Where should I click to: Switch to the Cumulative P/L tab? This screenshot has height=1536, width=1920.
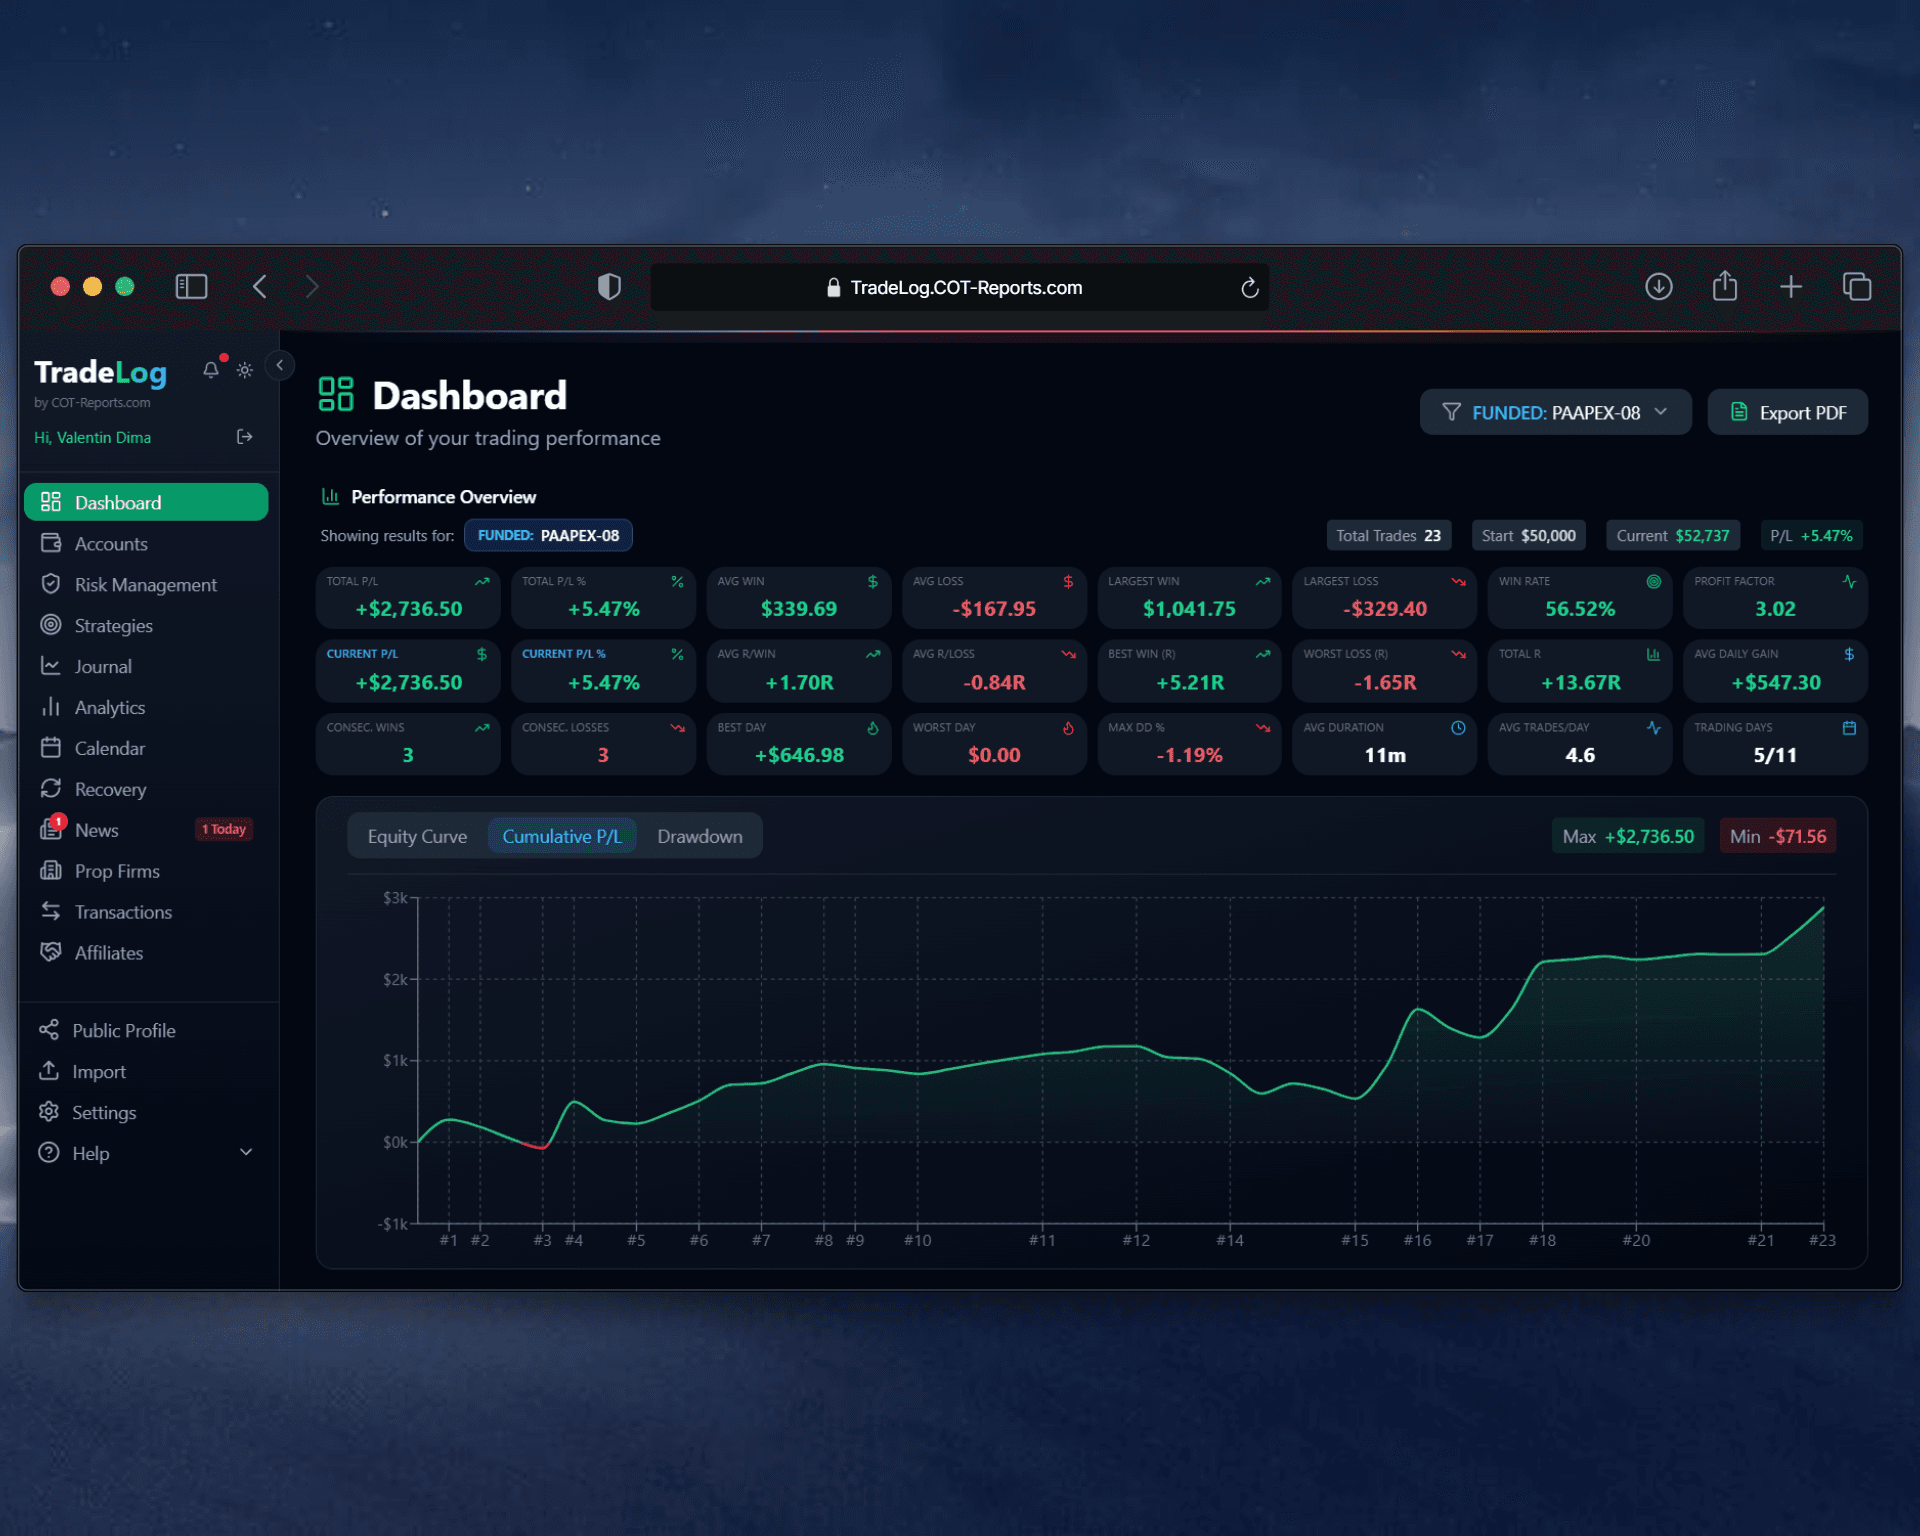tap(562, 836)
